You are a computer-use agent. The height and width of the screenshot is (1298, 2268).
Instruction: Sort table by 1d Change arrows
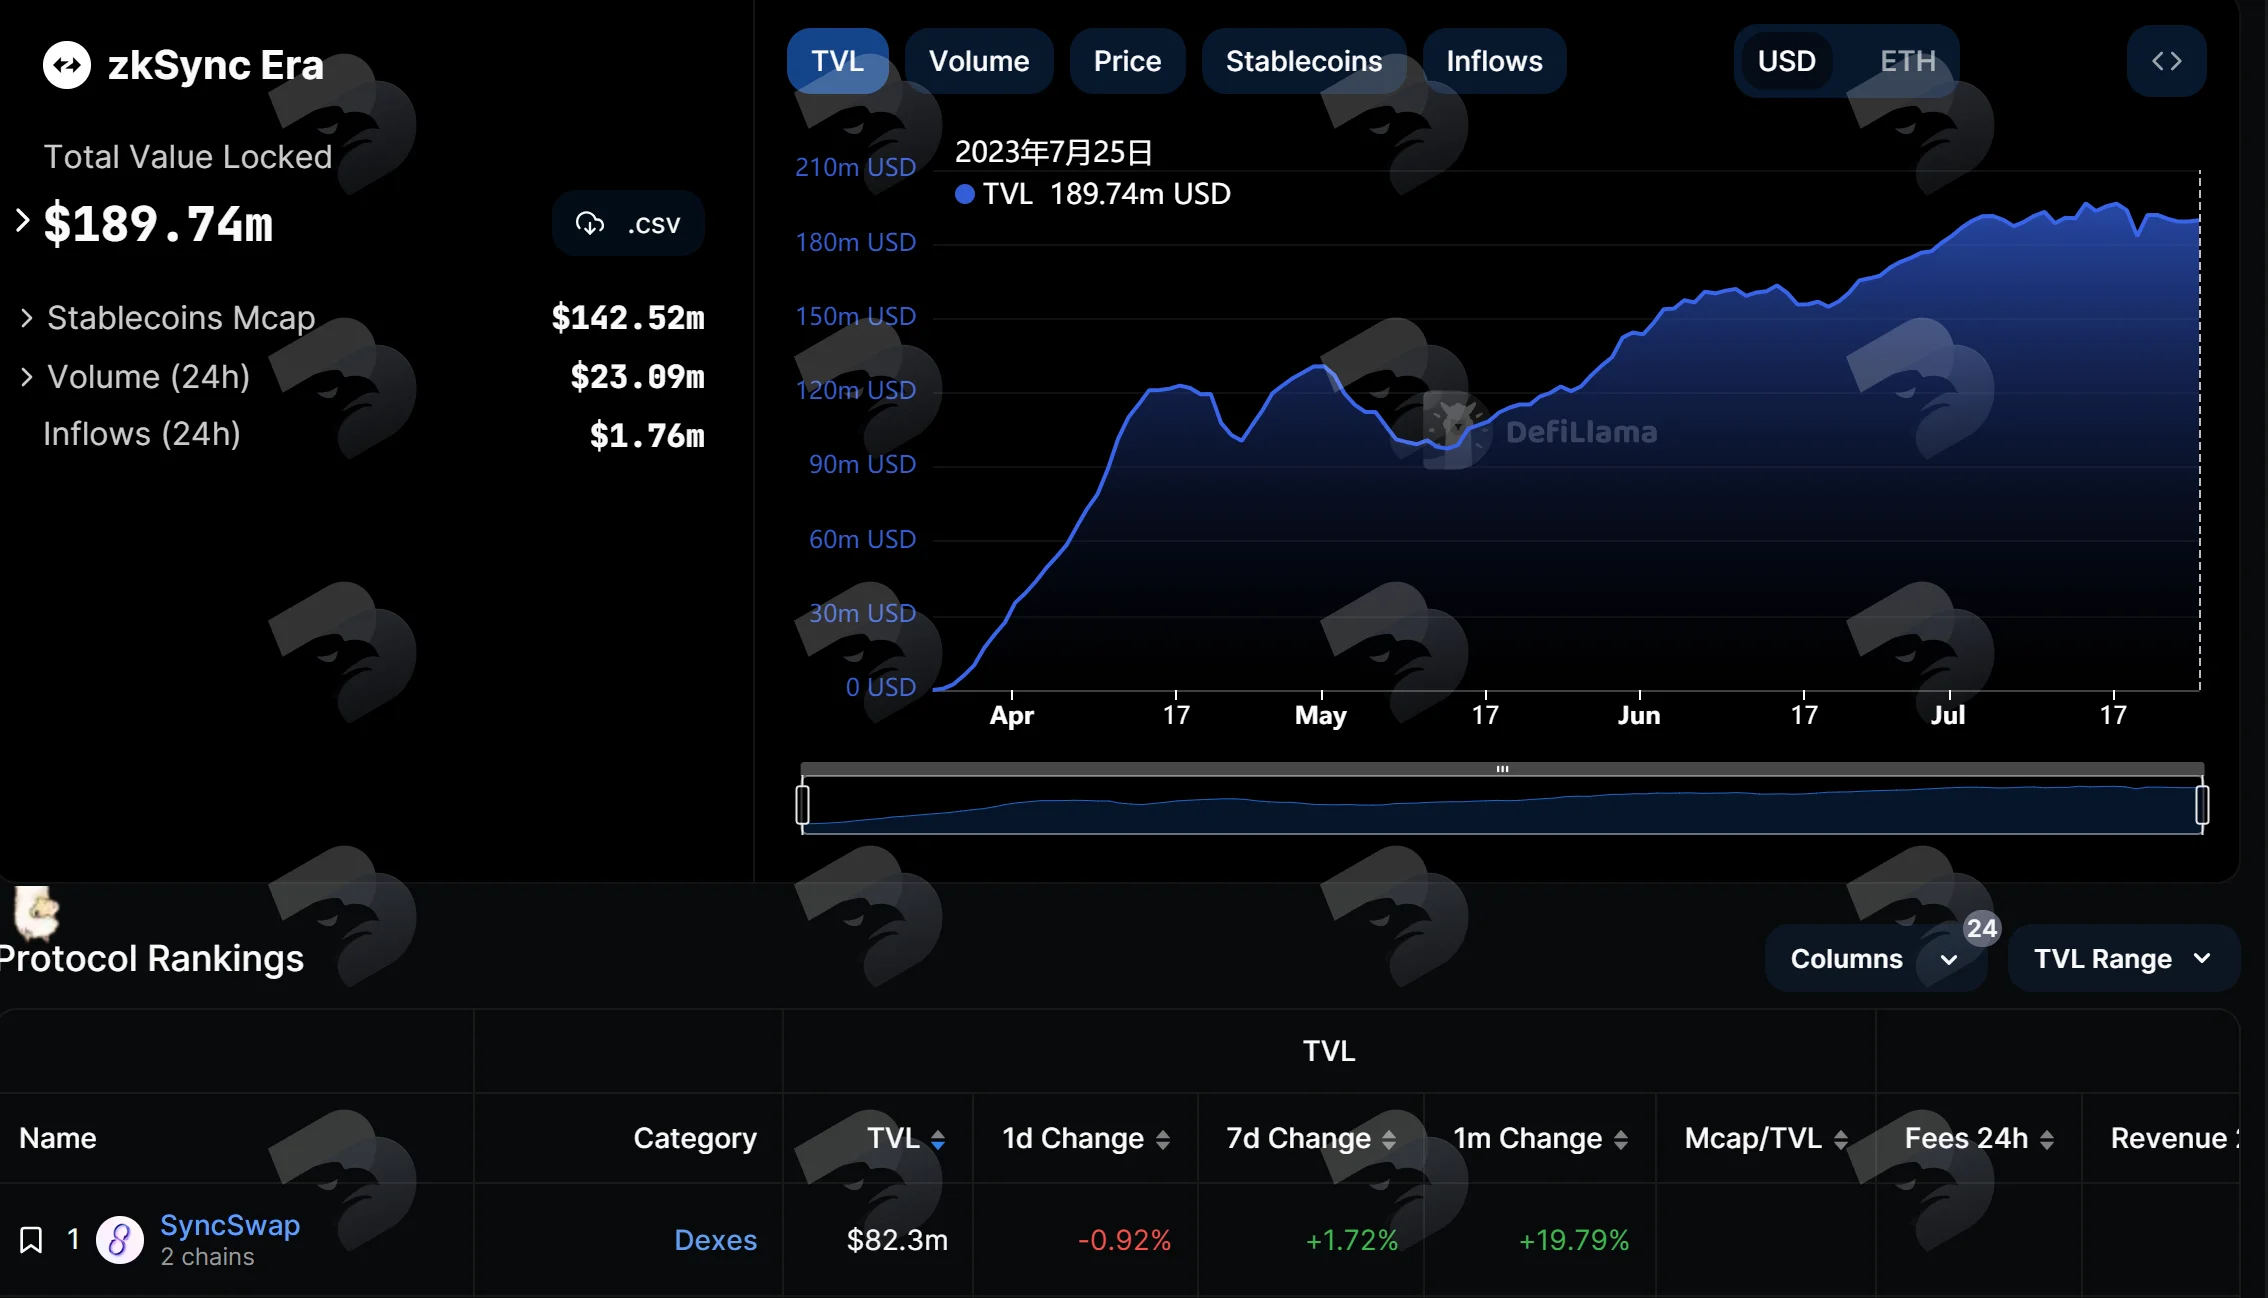(1162, 1139)
